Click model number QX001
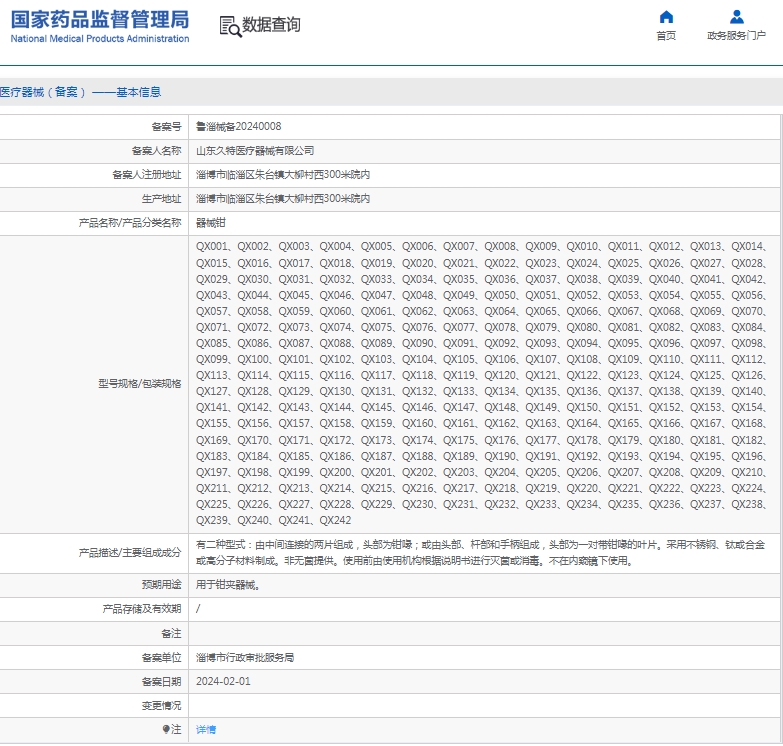Viewport: 783px width, 746px height. pos(212,246)
